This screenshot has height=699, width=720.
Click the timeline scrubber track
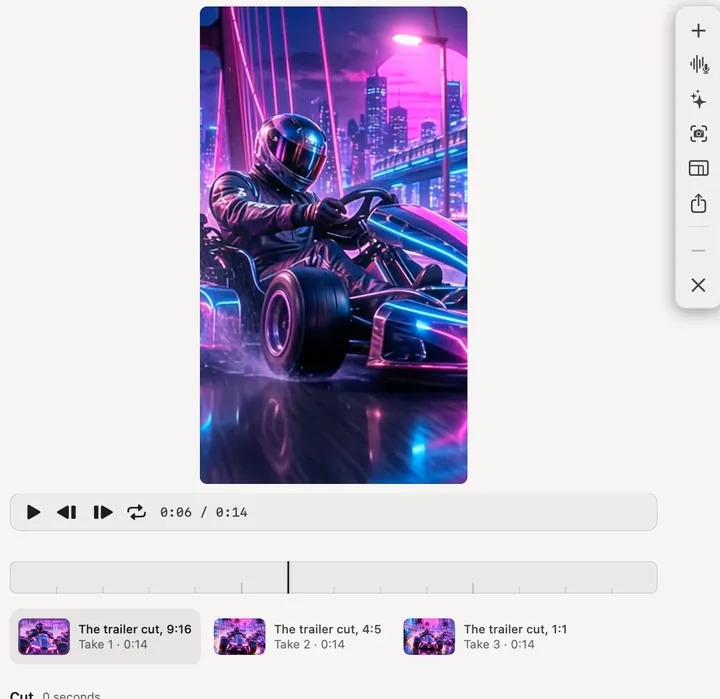tap(334, 577)
